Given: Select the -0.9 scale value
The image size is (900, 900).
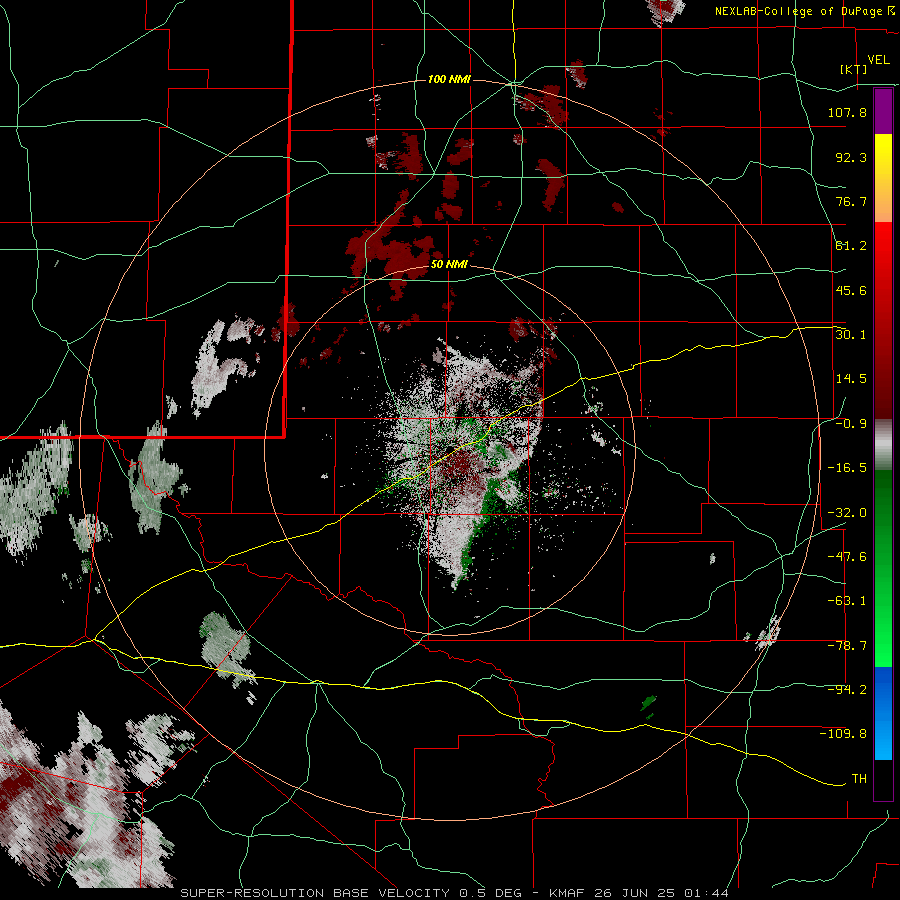Looking at the screenshot, I should point(851,424).
